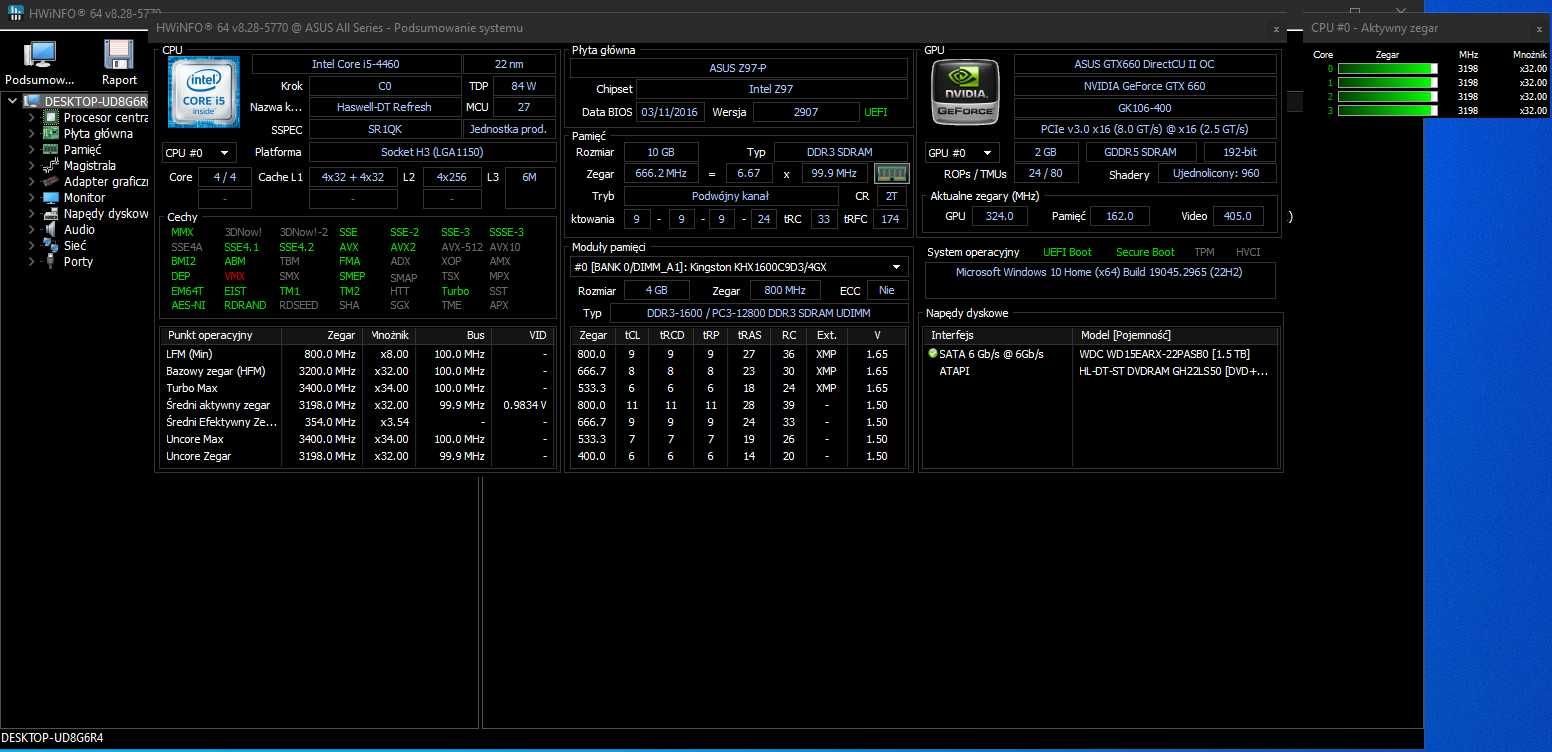This screenshot has height=752, width=1552.
Task: Click the NVIDIA GeForce logo
Action: (x=965, y=93)
